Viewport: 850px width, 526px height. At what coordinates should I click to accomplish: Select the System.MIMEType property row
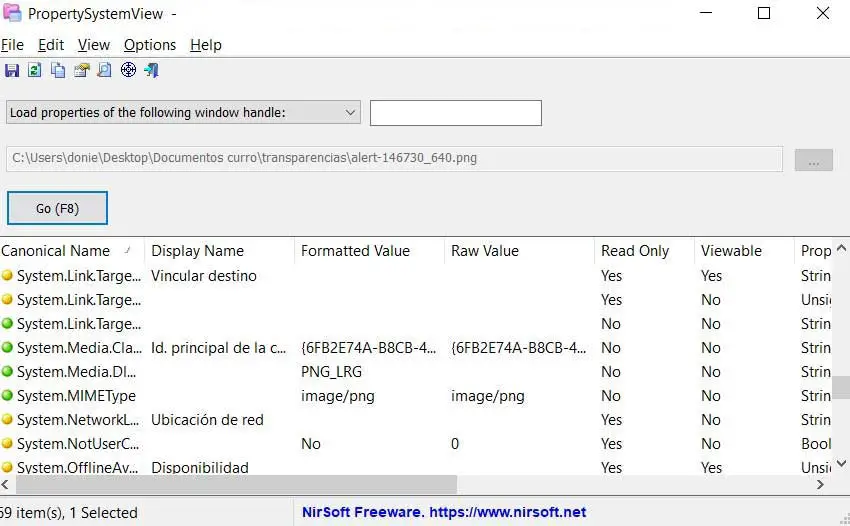tap(76, 396)
